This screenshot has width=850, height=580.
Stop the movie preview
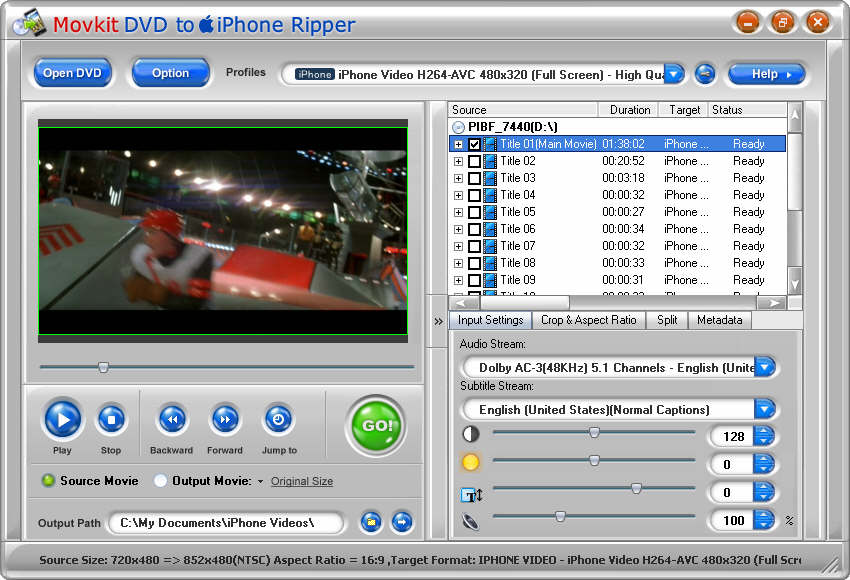[111, 419]
